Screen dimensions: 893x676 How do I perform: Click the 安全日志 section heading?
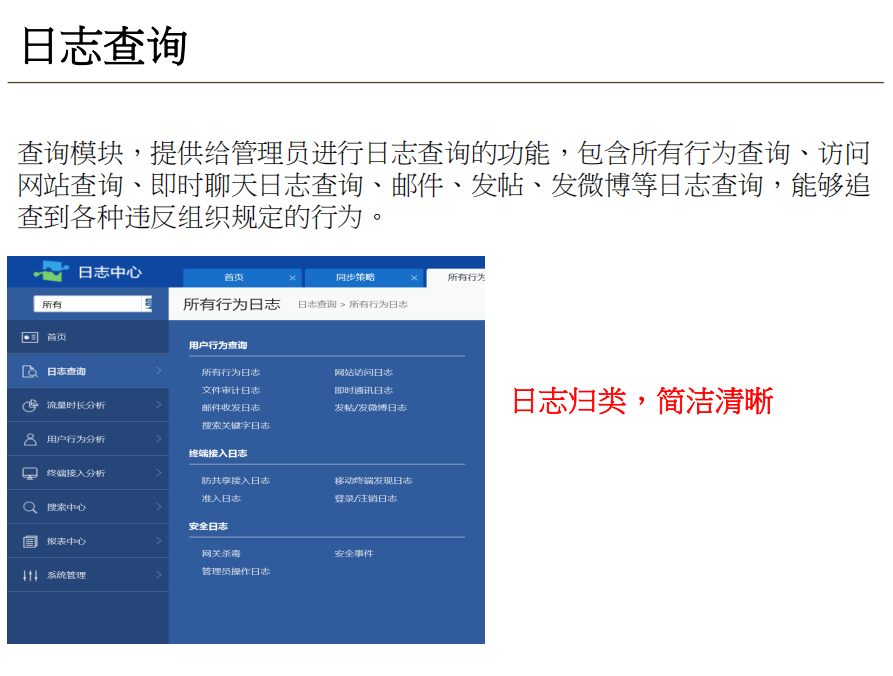pyautogui.click(x=208, y=526)
